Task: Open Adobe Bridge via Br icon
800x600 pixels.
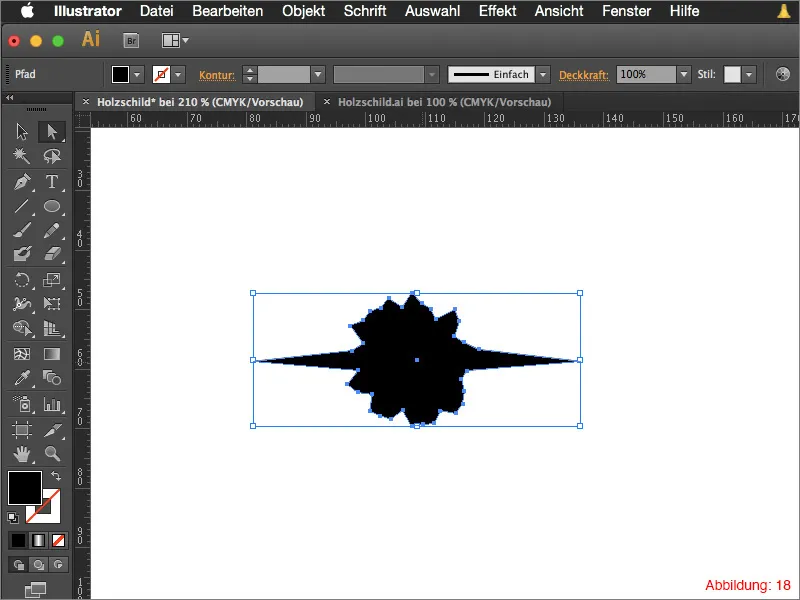Action: [131, 40]
